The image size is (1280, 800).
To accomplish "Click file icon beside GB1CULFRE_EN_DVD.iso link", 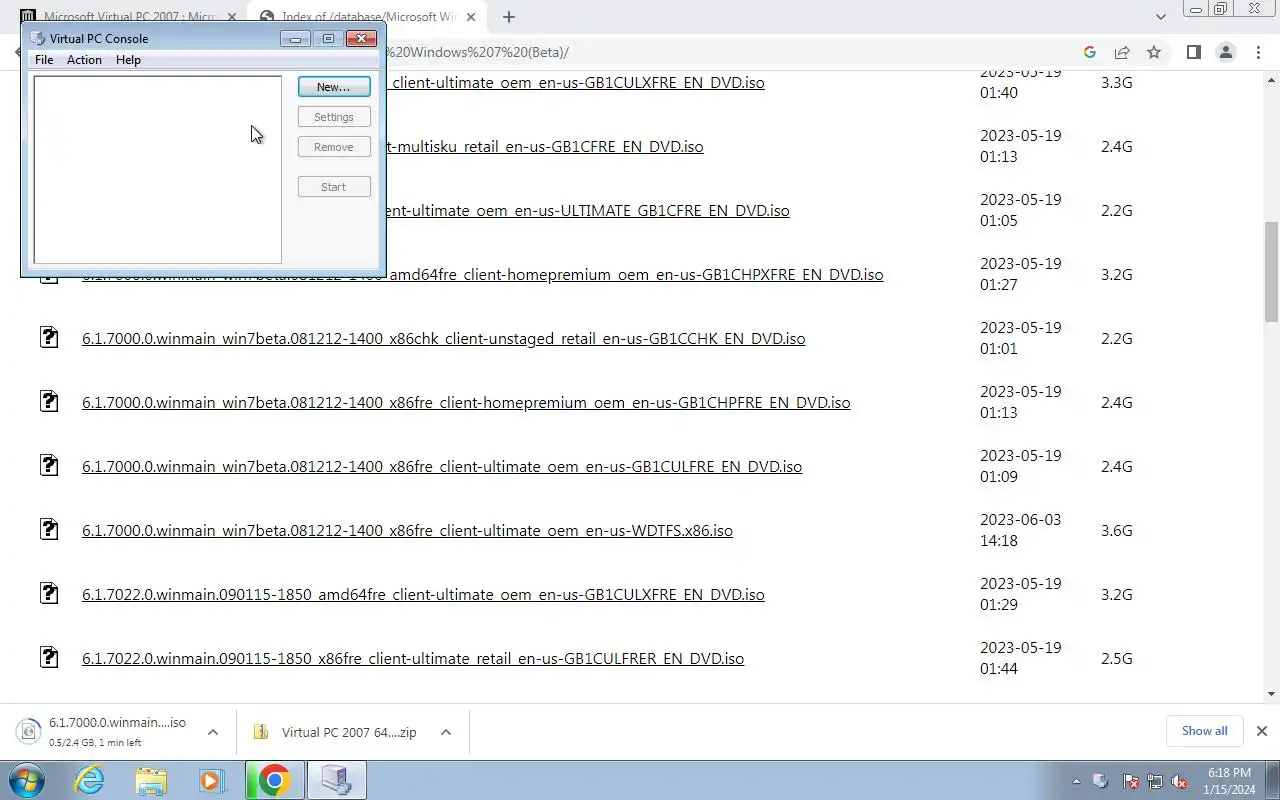I will (x=48, y=465).
